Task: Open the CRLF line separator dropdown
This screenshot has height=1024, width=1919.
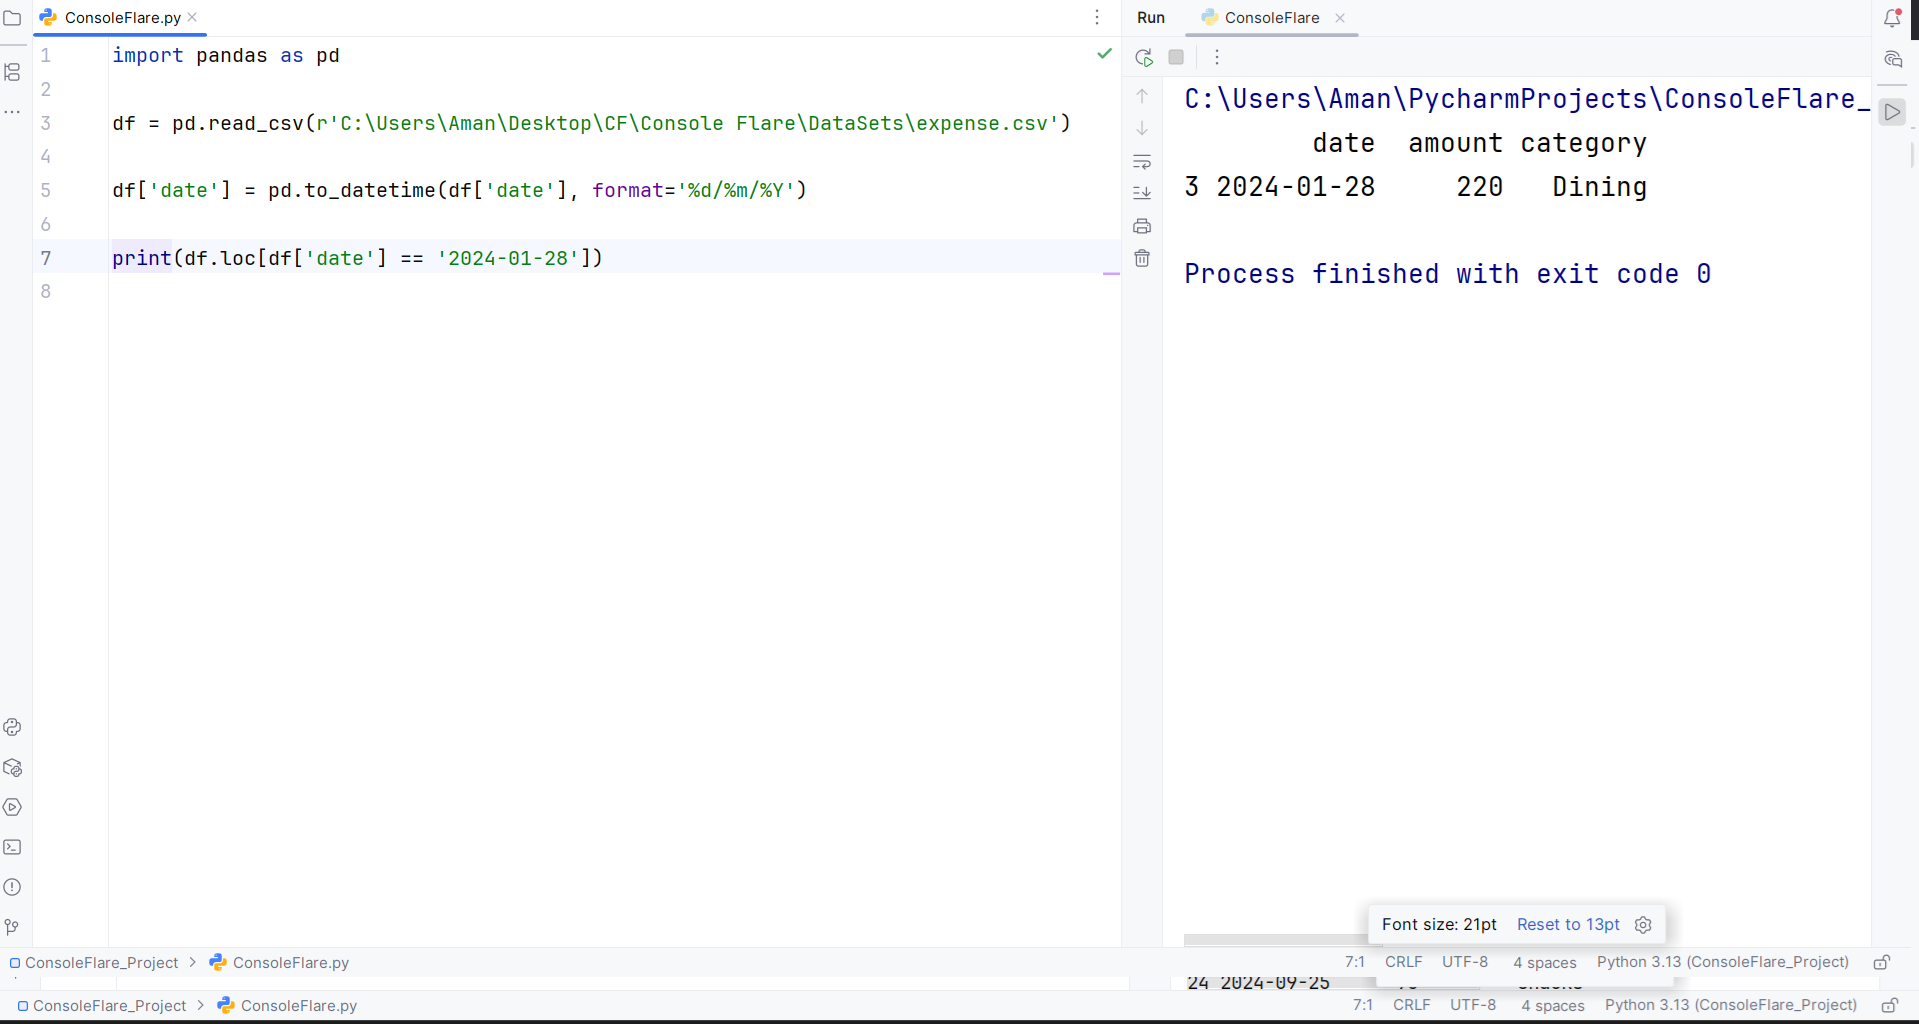Action: point(1411,1006)
